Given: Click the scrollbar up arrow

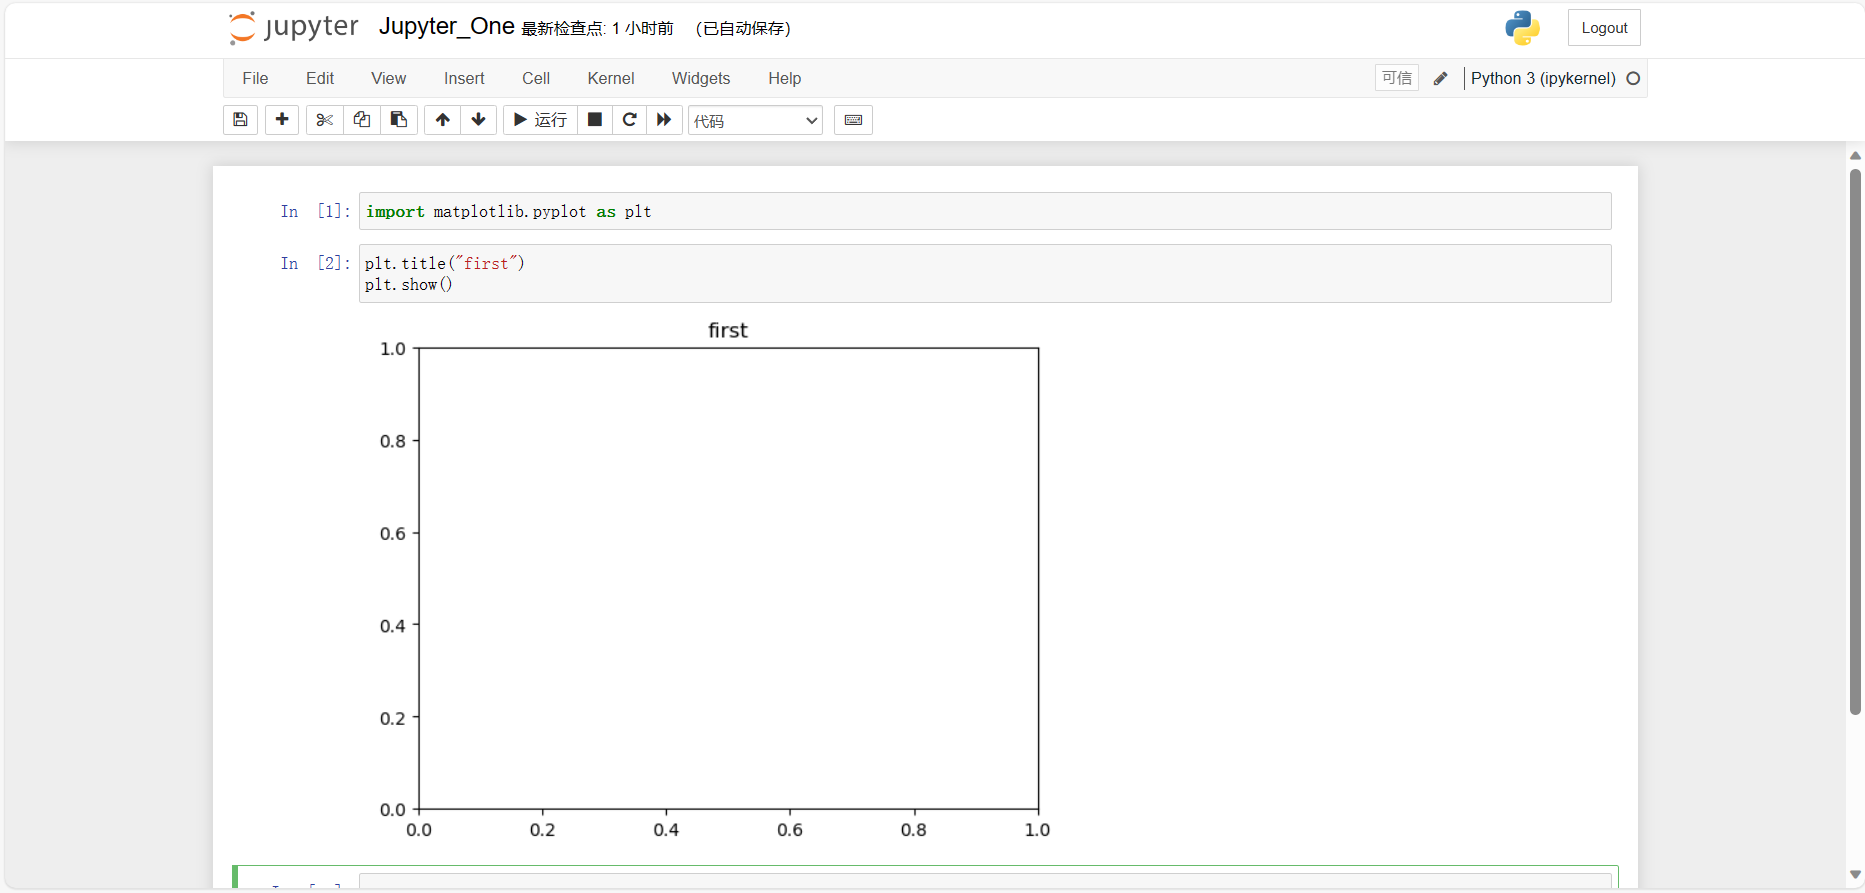Looking at the screenshot, I should 1855,155.
